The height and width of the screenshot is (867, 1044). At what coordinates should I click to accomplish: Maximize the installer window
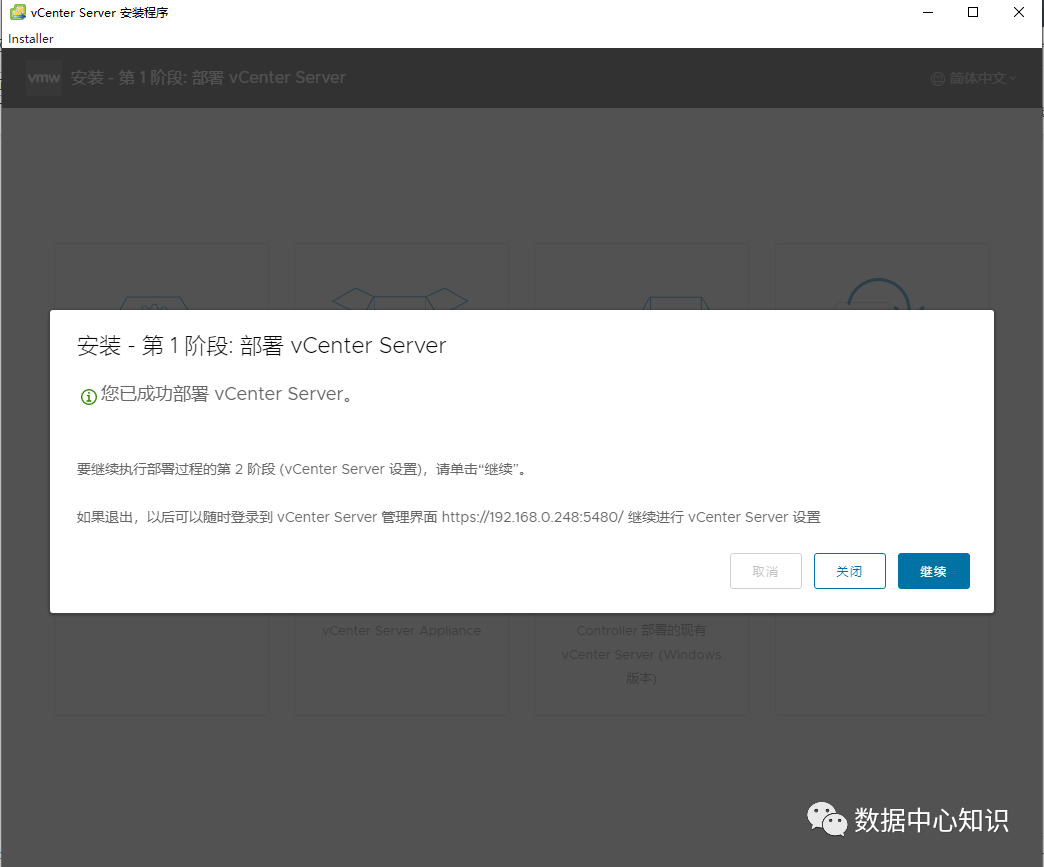tap(973, 13)
